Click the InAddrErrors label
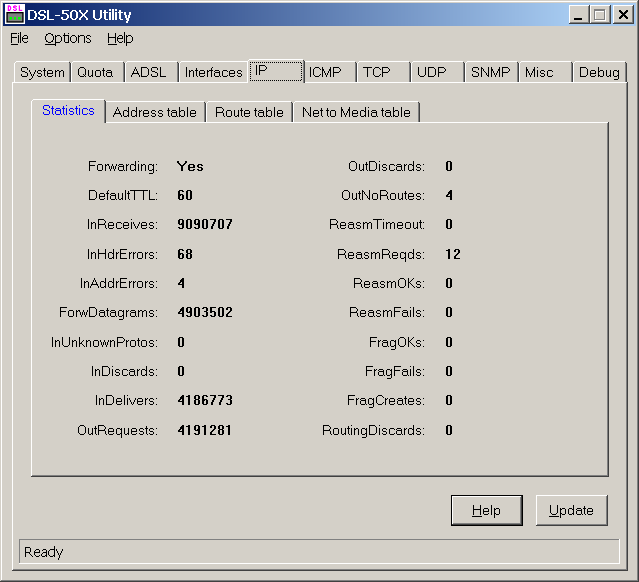 point(119,283)
